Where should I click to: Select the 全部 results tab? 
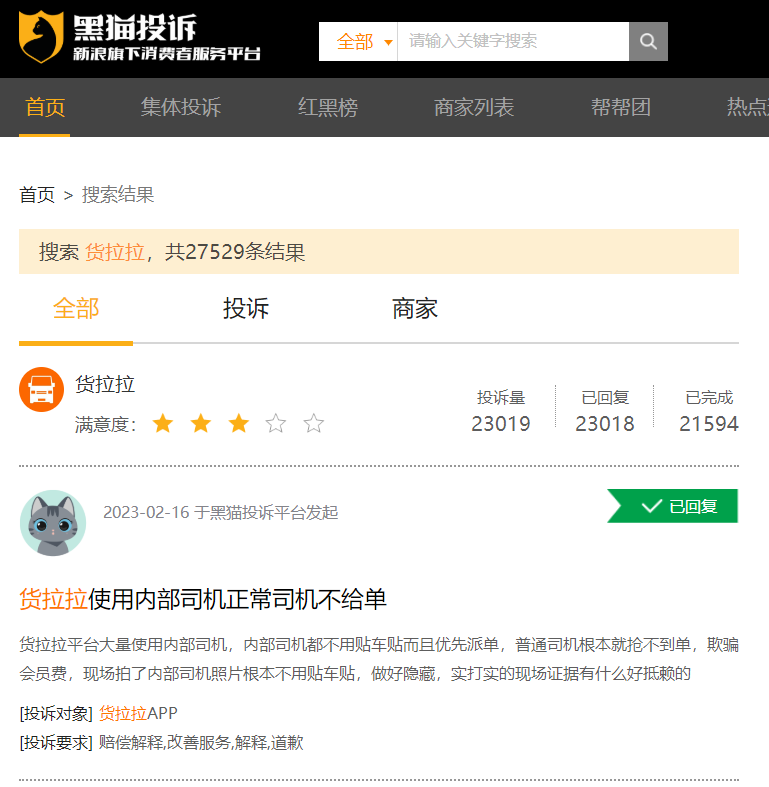click(x=76, y=308)
